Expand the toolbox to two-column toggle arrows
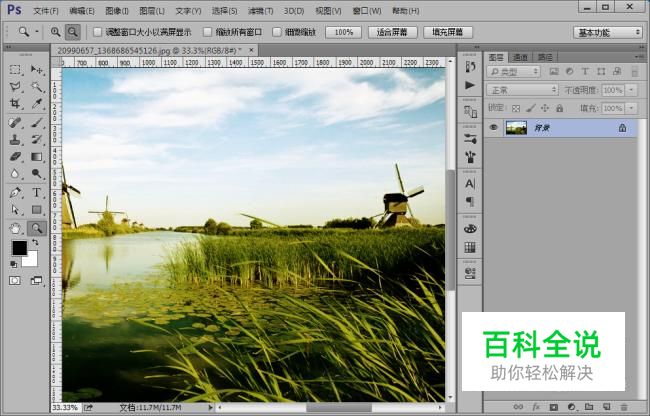This screenshot has height=416, width=650. [8, 48]
